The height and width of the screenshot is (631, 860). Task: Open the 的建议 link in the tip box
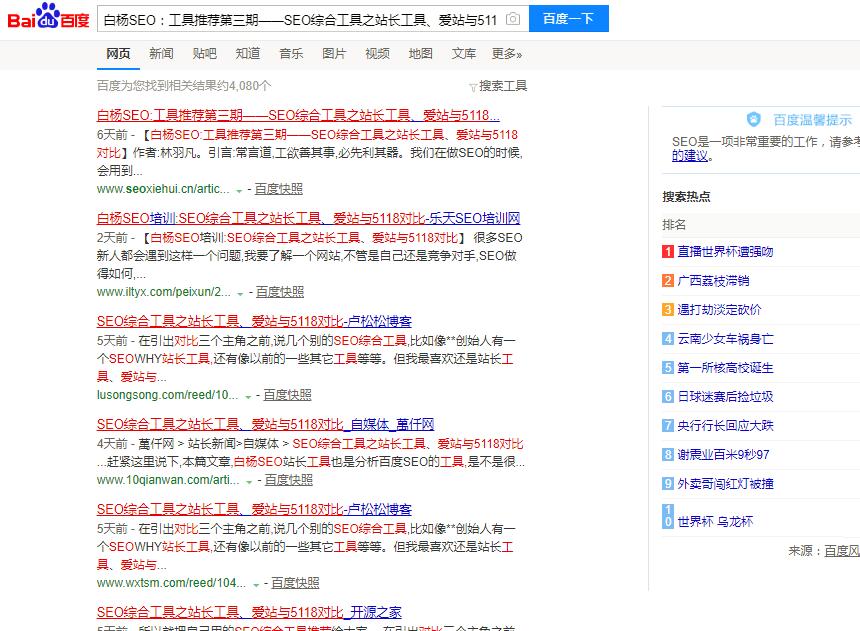tap(690, 156)
